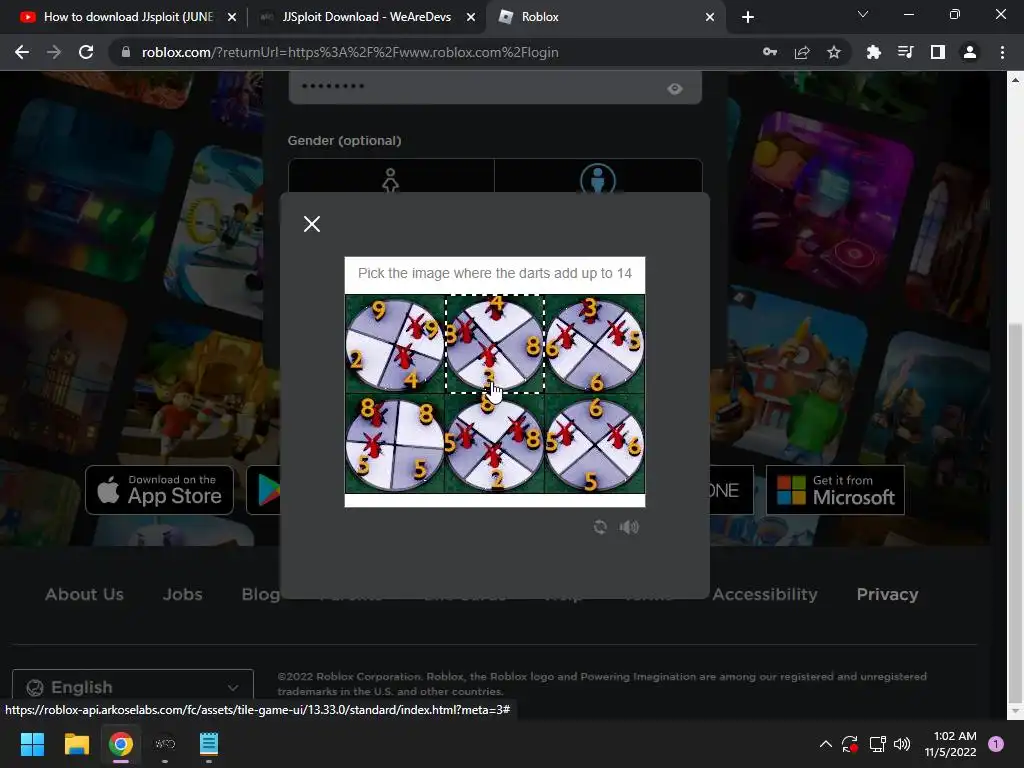Switch to How to download JJsploit tab

click(128, 17)
